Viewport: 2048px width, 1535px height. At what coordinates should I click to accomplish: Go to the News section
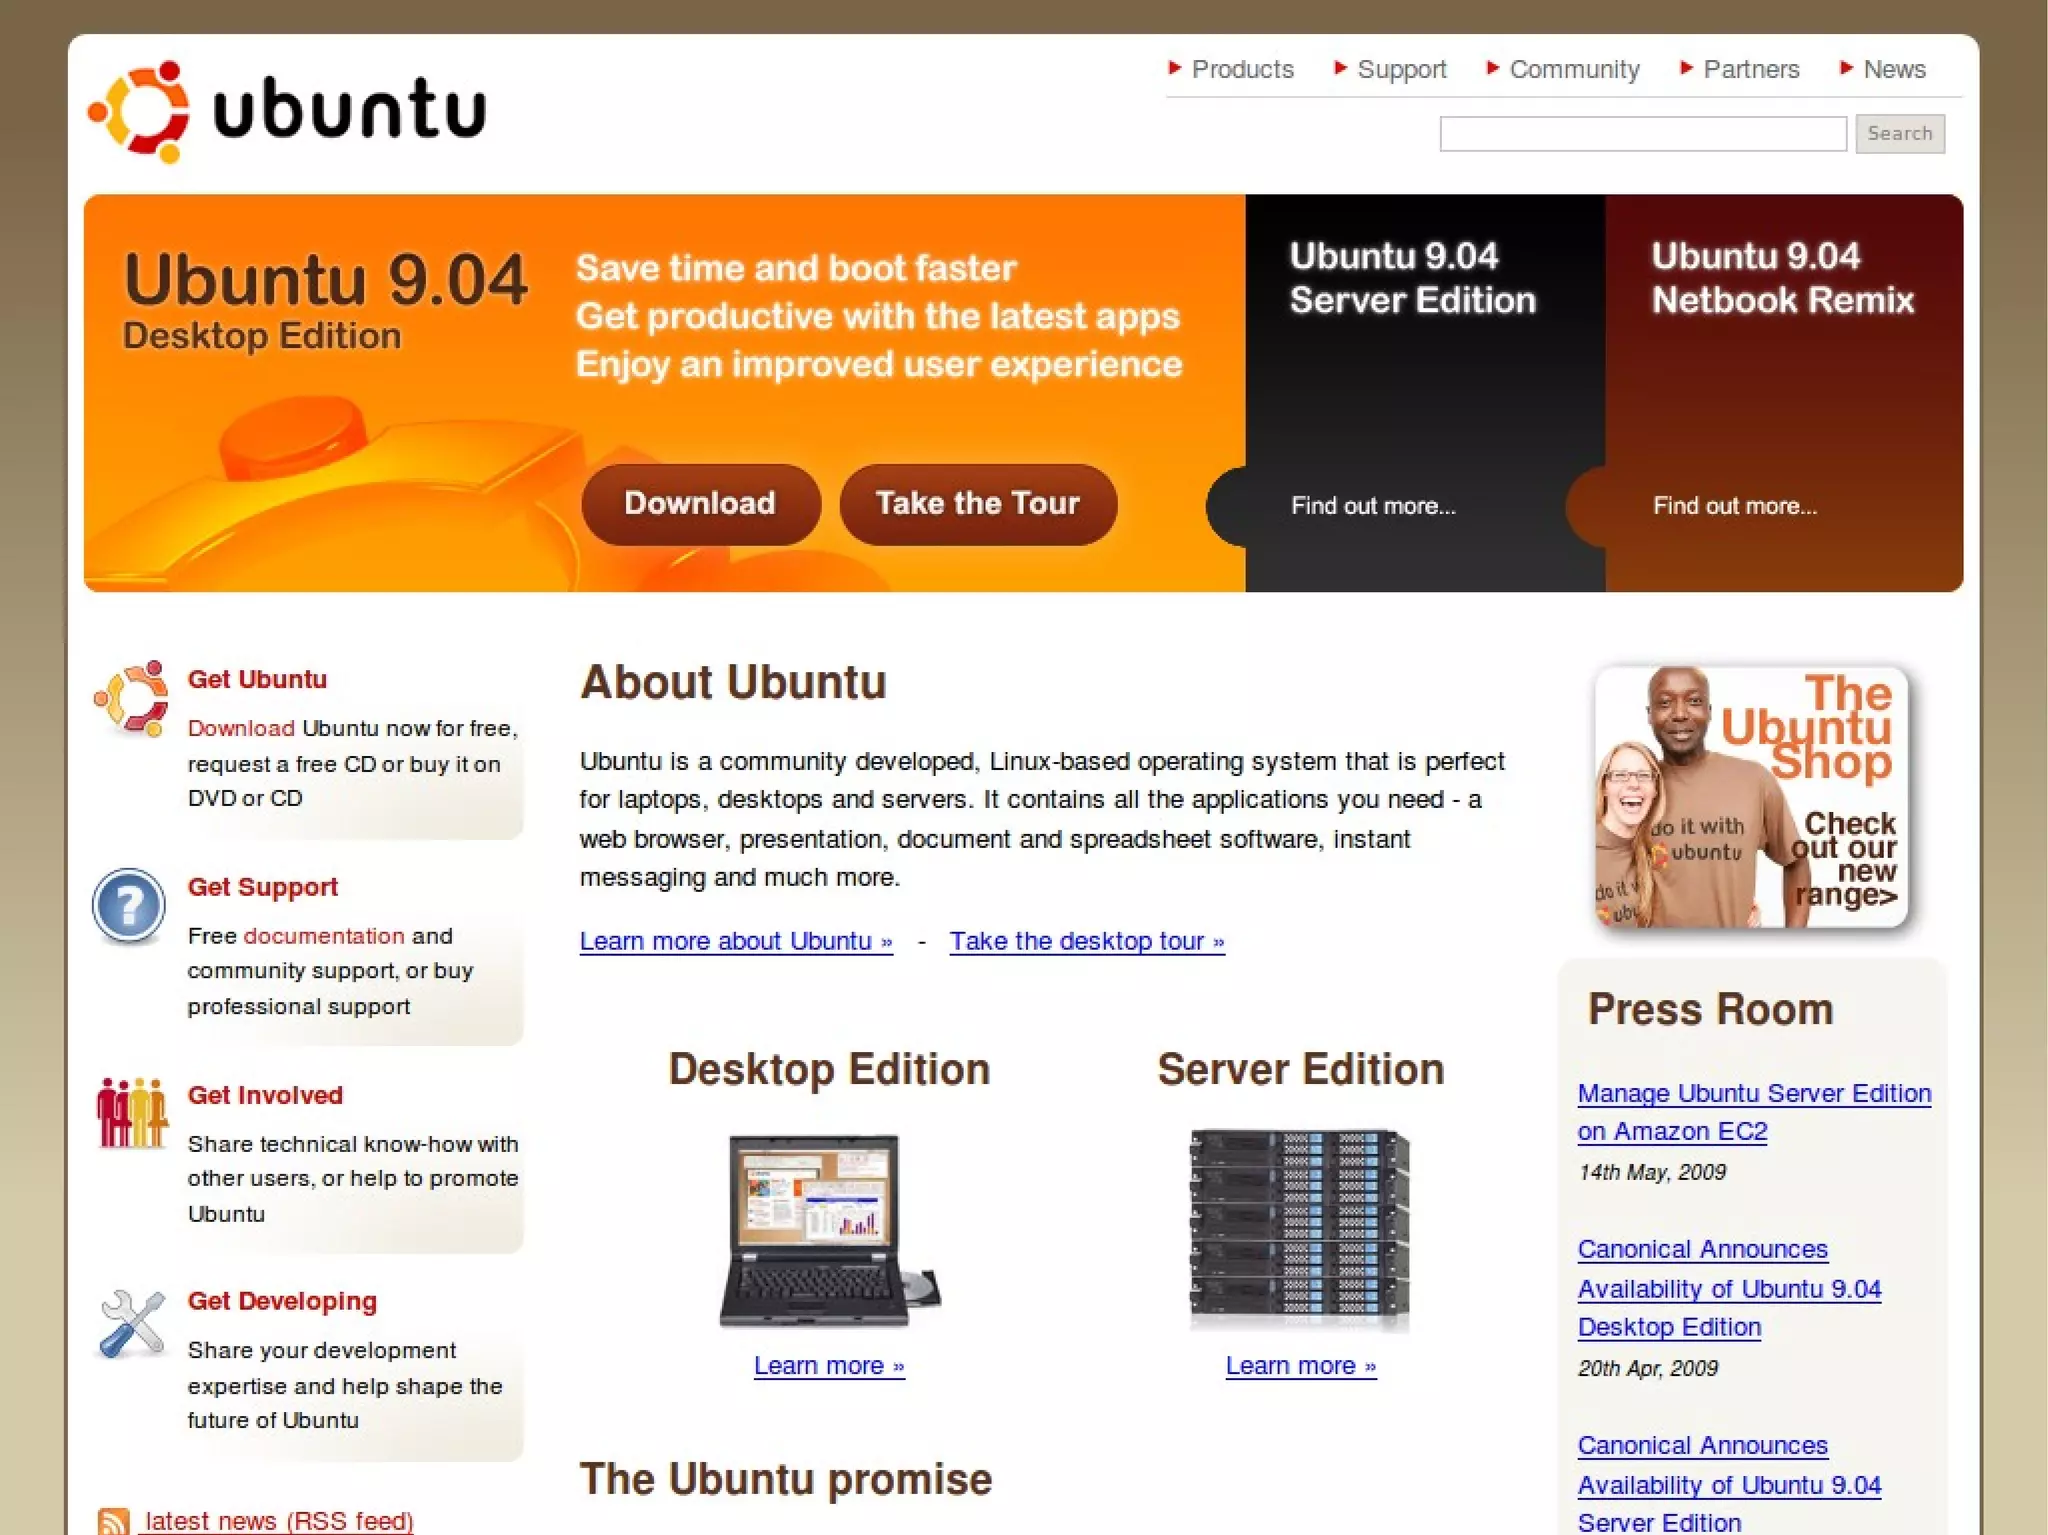[x=1893, y=69]
